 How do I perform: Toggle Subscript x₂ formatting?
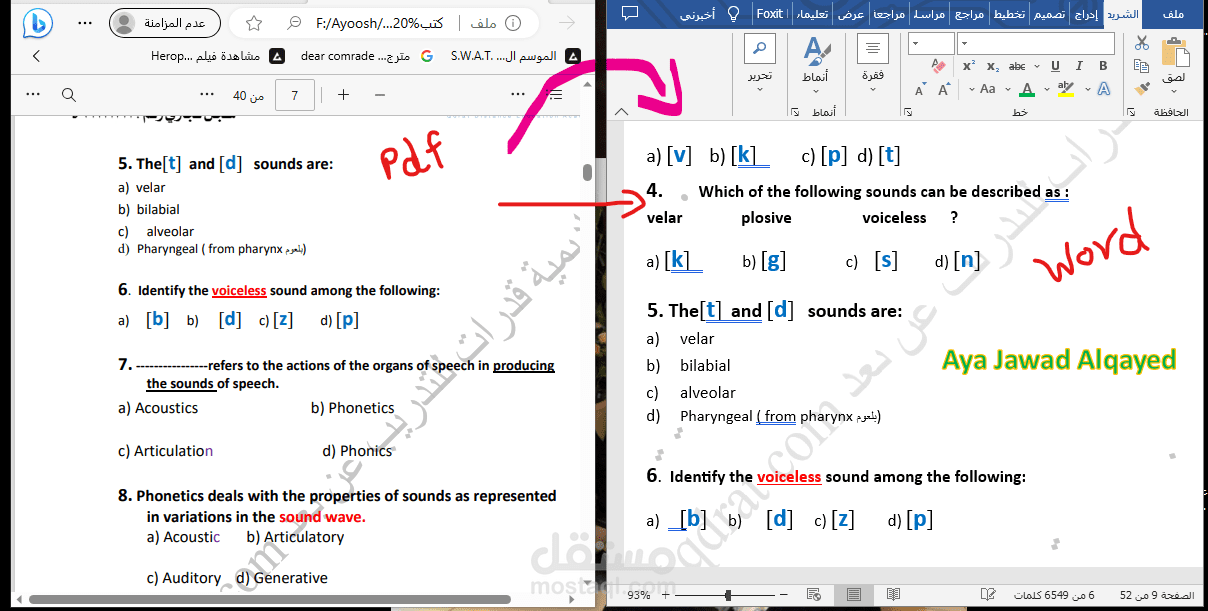pyautogui.click(x=993, y=66)
